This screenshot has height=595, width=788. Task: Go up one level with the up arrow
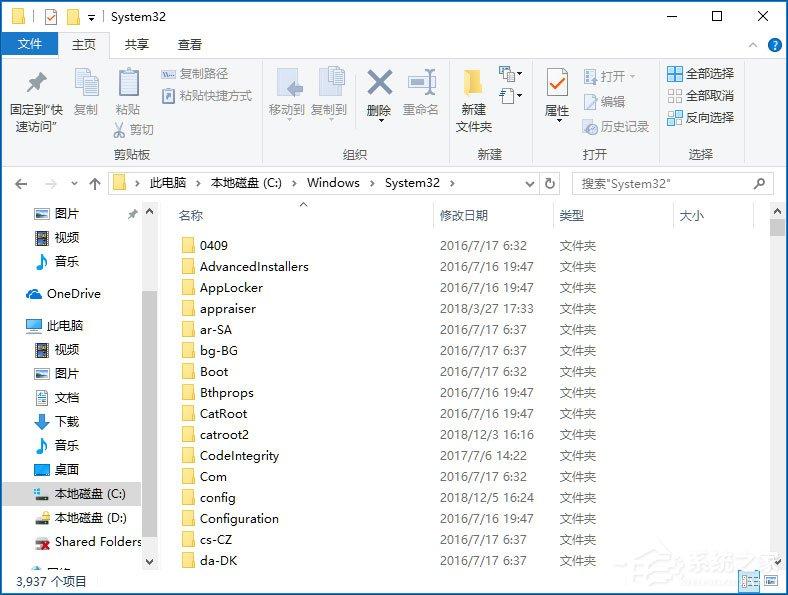click(95, 184)
